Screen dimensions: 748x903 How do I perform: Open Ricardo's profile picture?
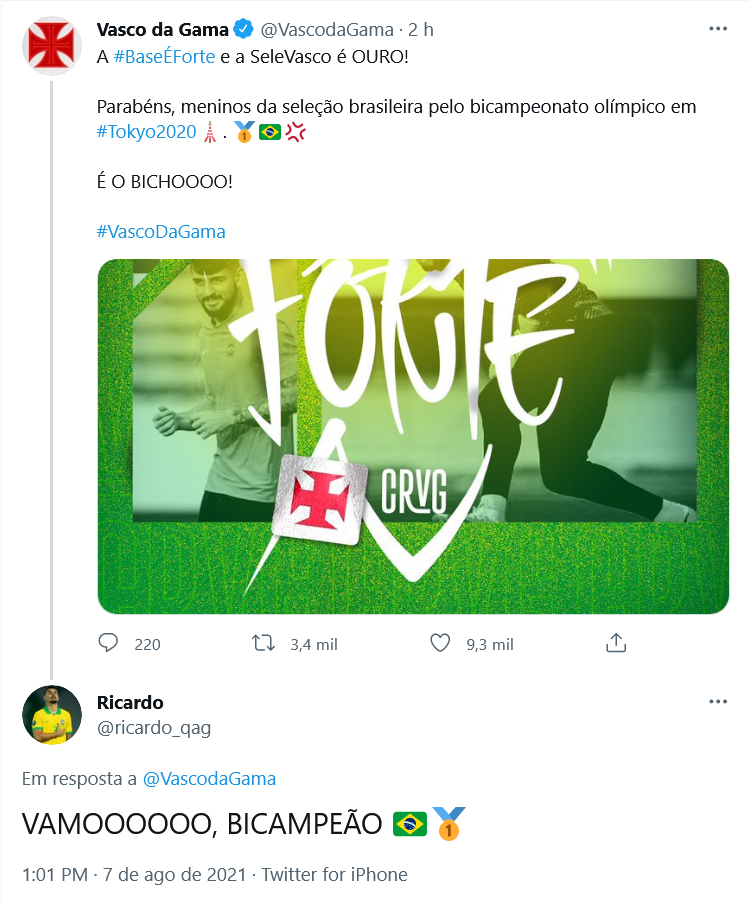[x=52, y=715]
